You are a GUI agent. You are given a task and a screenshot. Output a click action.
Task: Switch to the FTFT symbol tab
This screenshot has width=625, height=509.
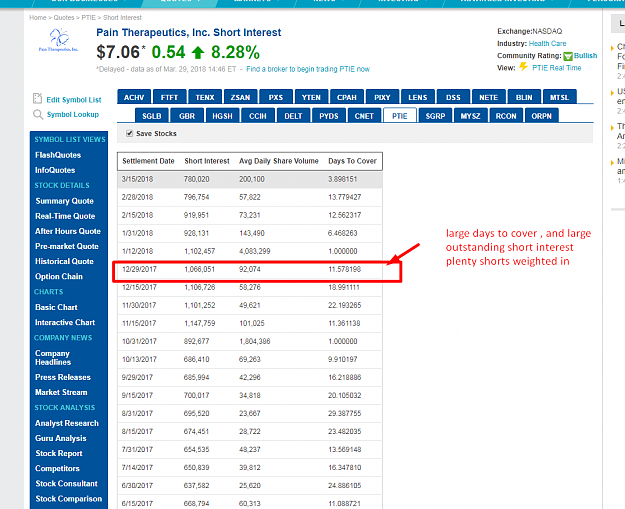pyautogui.click(x=169, y=97)
